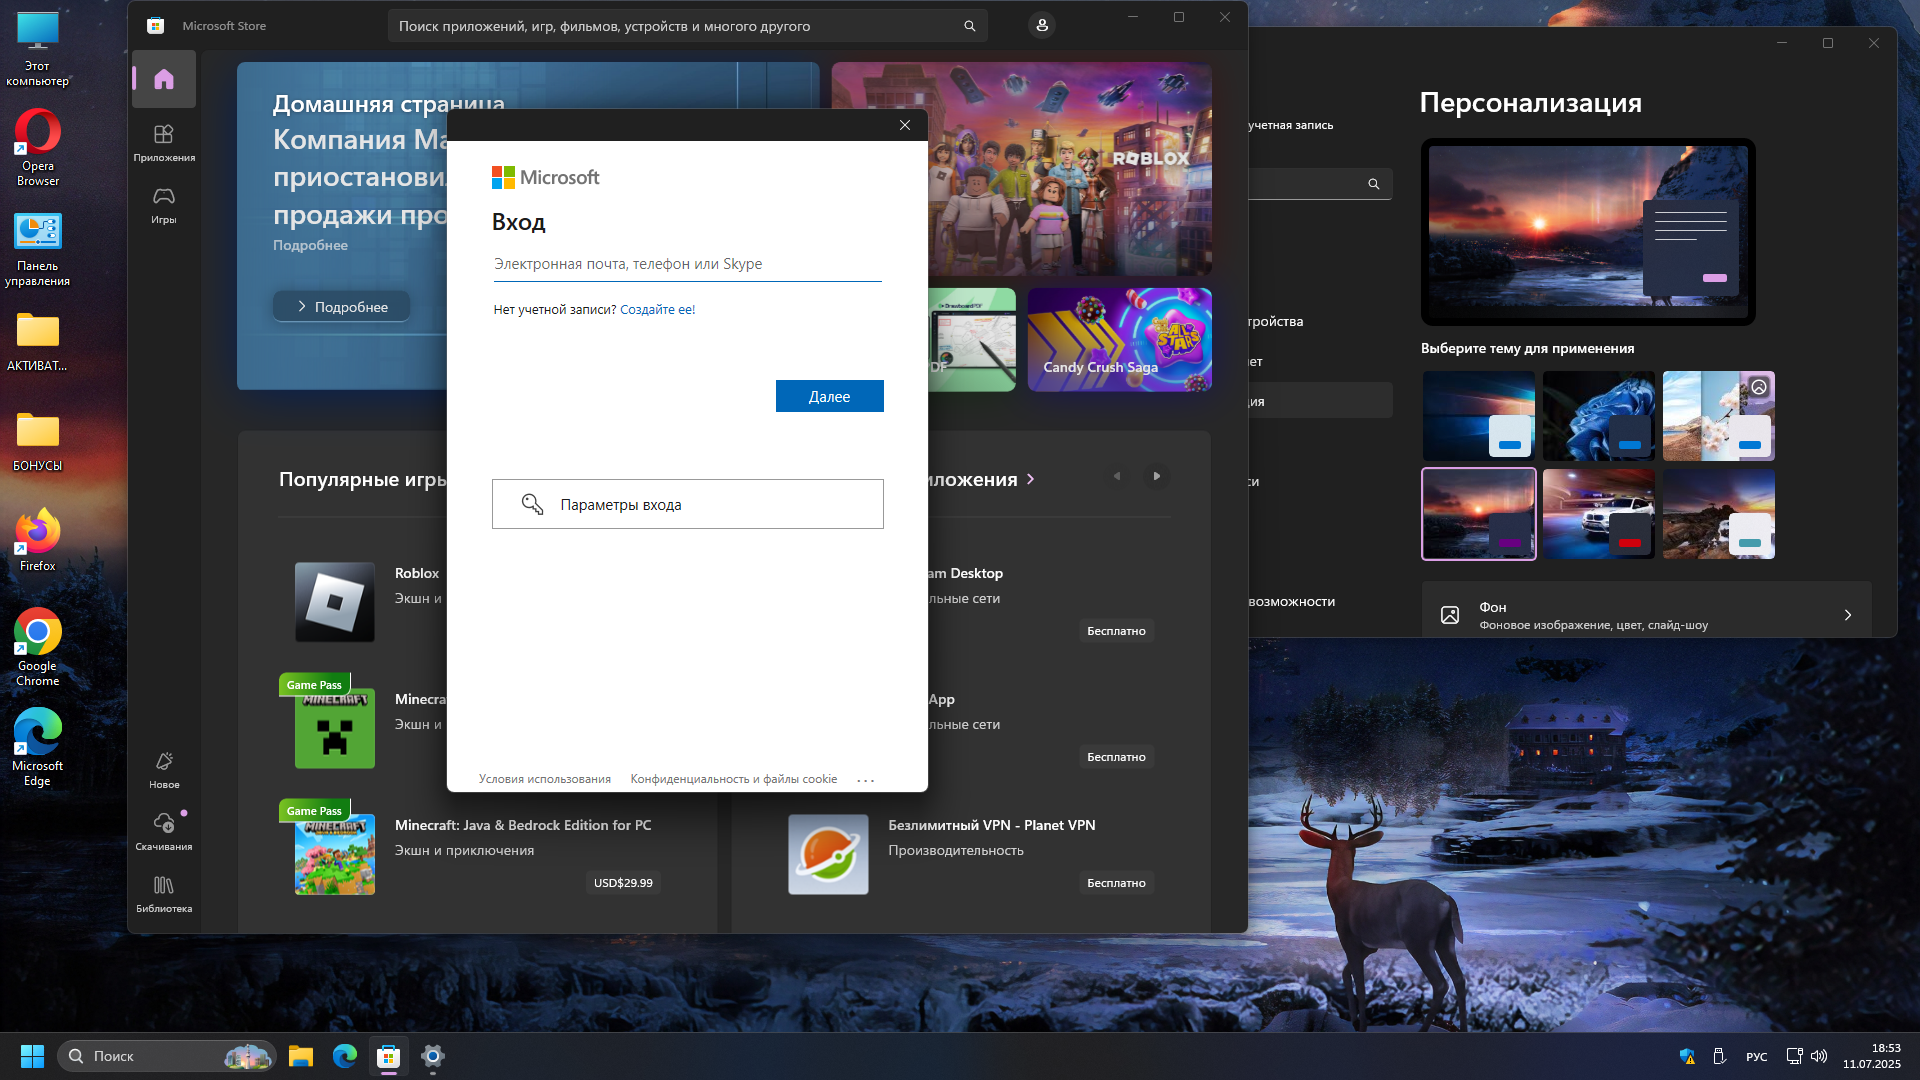Open Этот компьютер desktop icon
Image resolution: width=1920 pixels, height=1080 pixels.
click(38, 49)
